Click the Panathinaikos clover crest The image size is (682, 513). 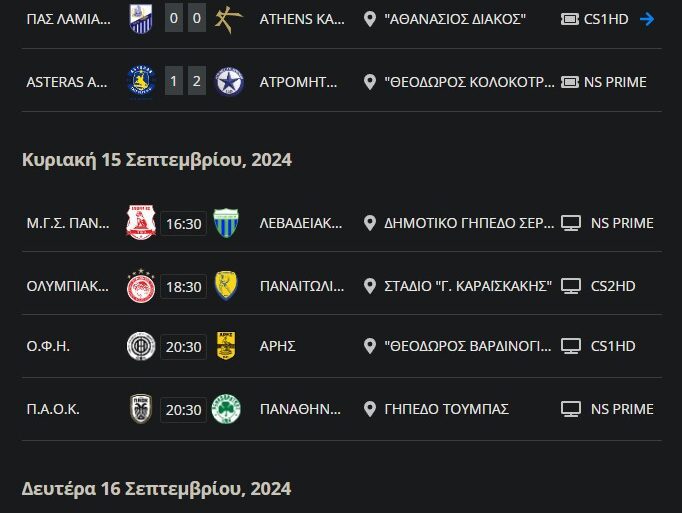[x=226, y=408]
